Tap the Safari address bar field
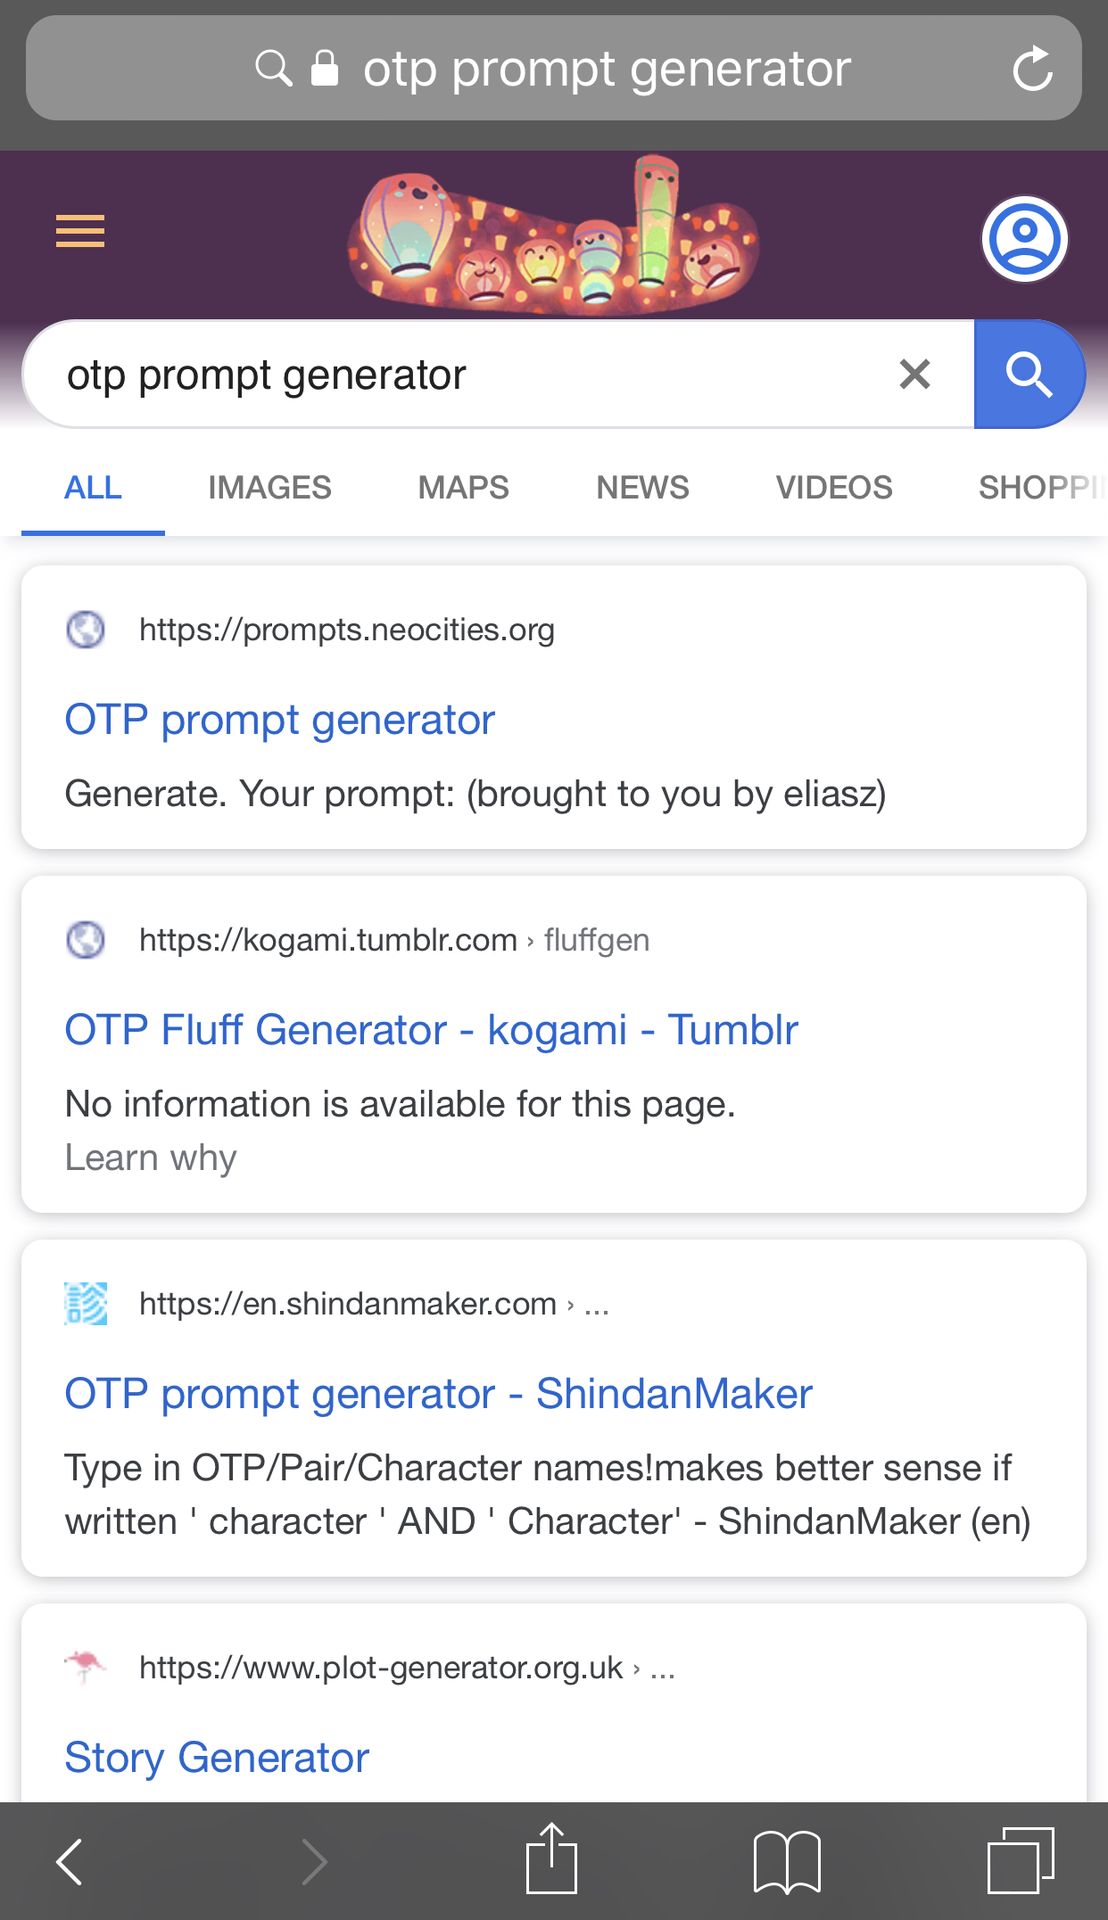The width and height of the screenshot is (1108, 1920). (x=554, y=68)
